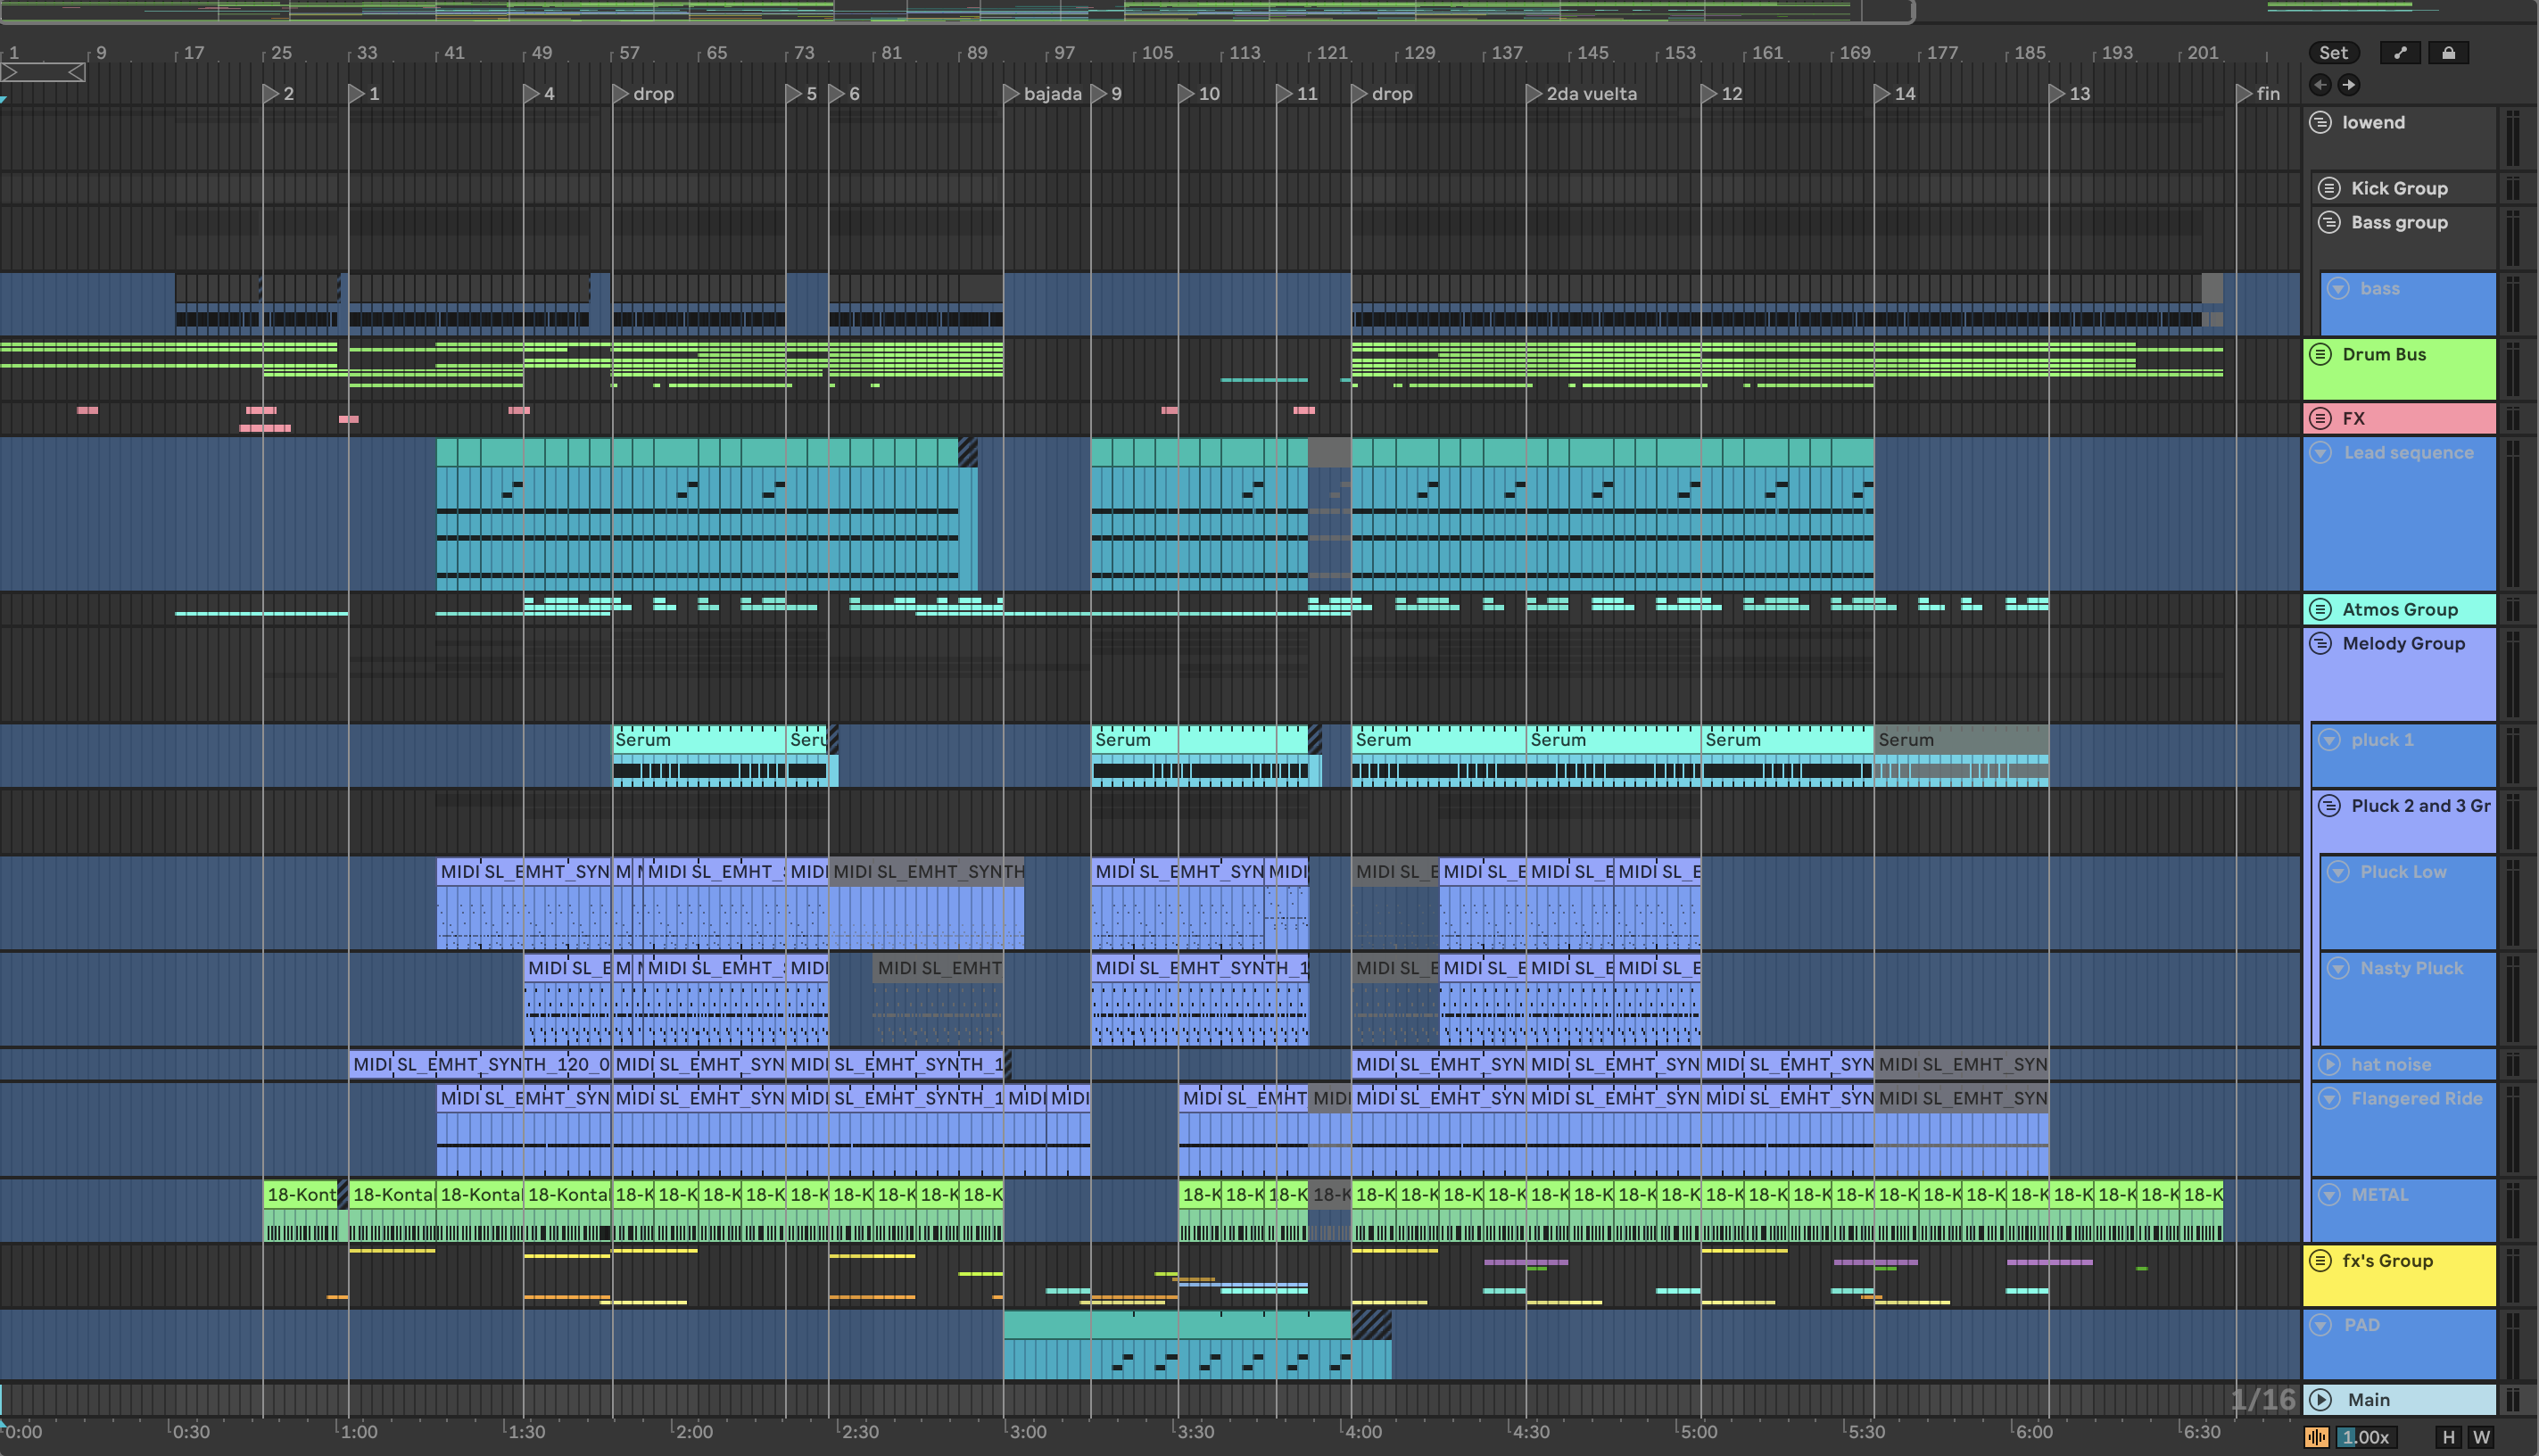This screenshot has width=2539, height=1456.
Task: Collapse the Bass group fold icon
Action: coord(2329,222)
